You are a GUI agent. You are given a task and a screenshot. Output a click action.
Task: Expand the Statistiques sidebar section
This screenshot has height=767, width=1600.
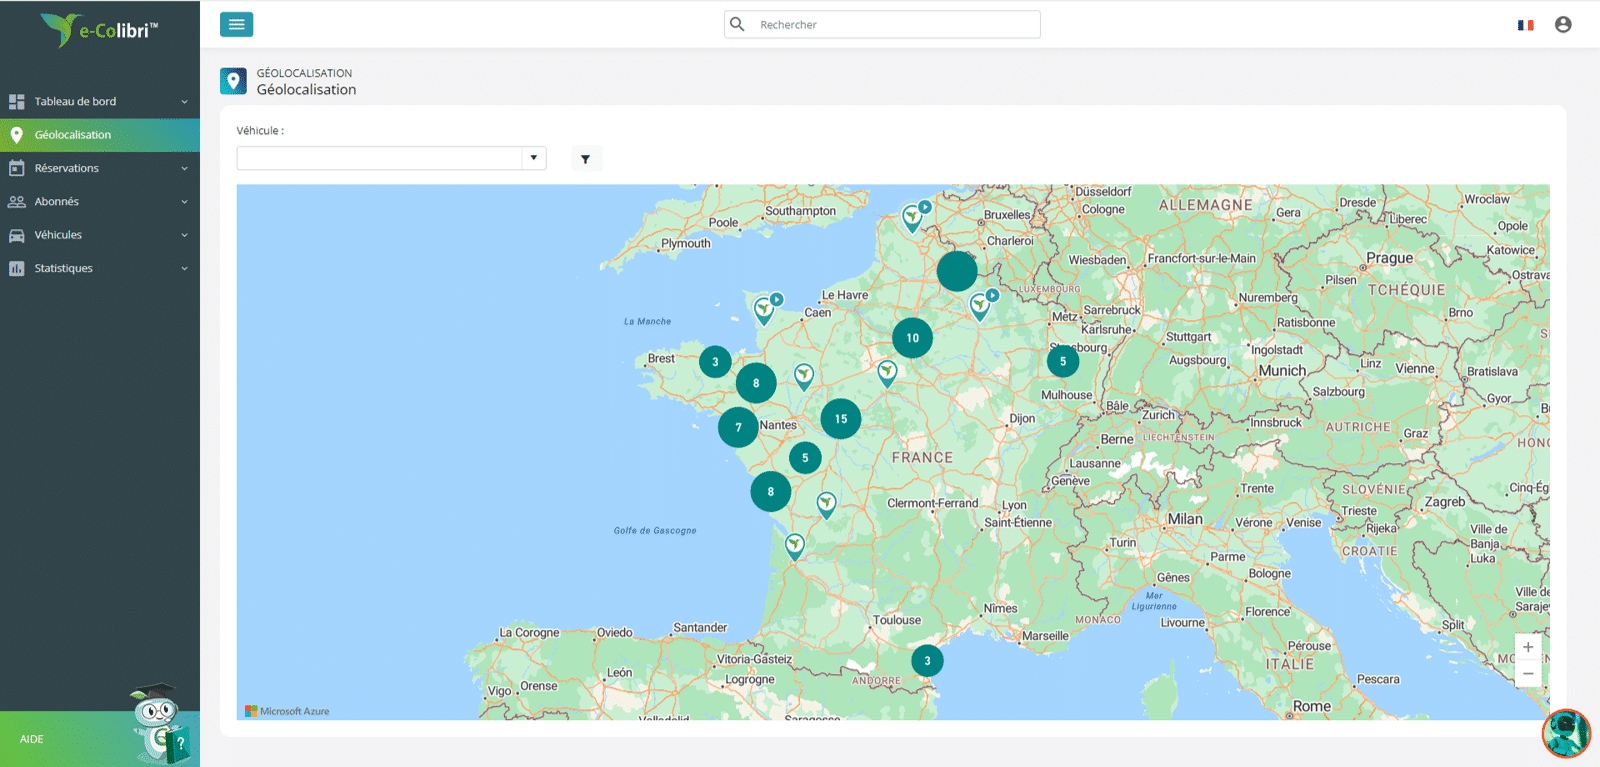[100, 268]
